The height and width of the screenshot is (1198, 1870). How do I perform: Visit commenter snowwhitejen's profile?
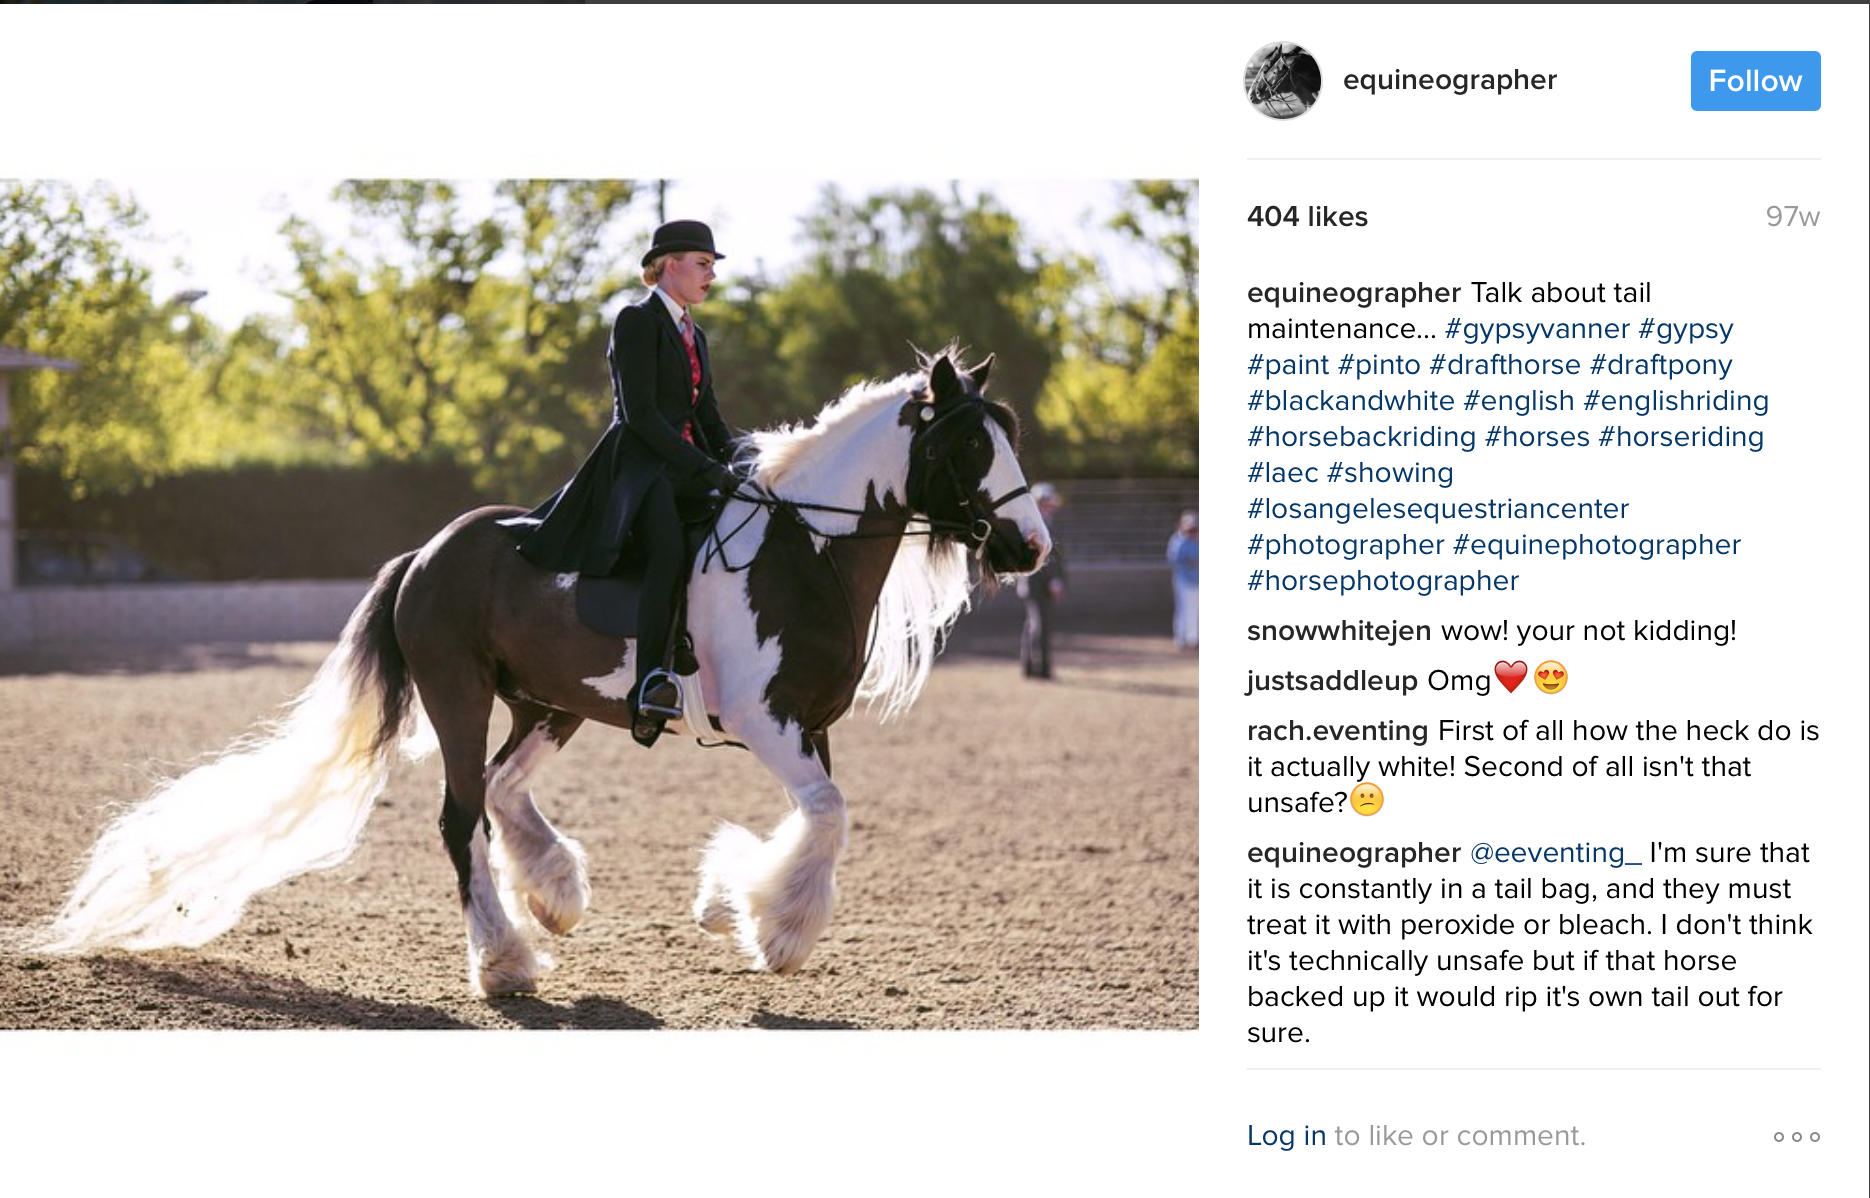(x=1339, y=631)
